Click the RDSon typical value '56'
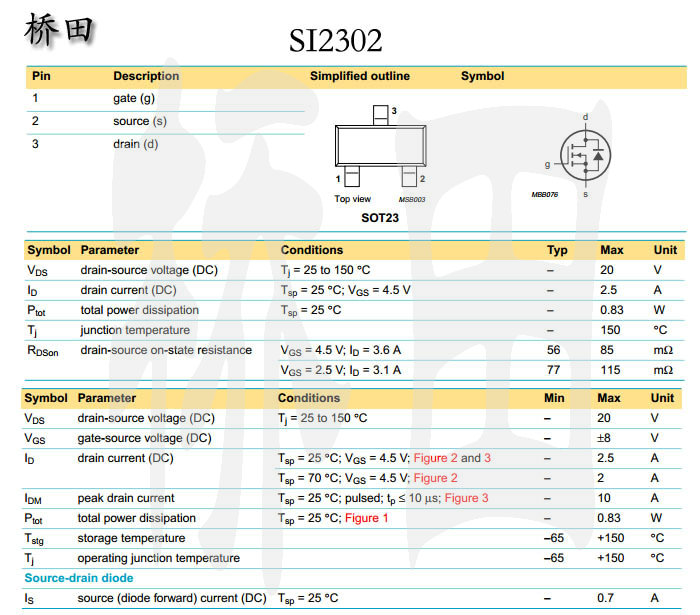Viewport: 700px width, 615px height. 554,350
